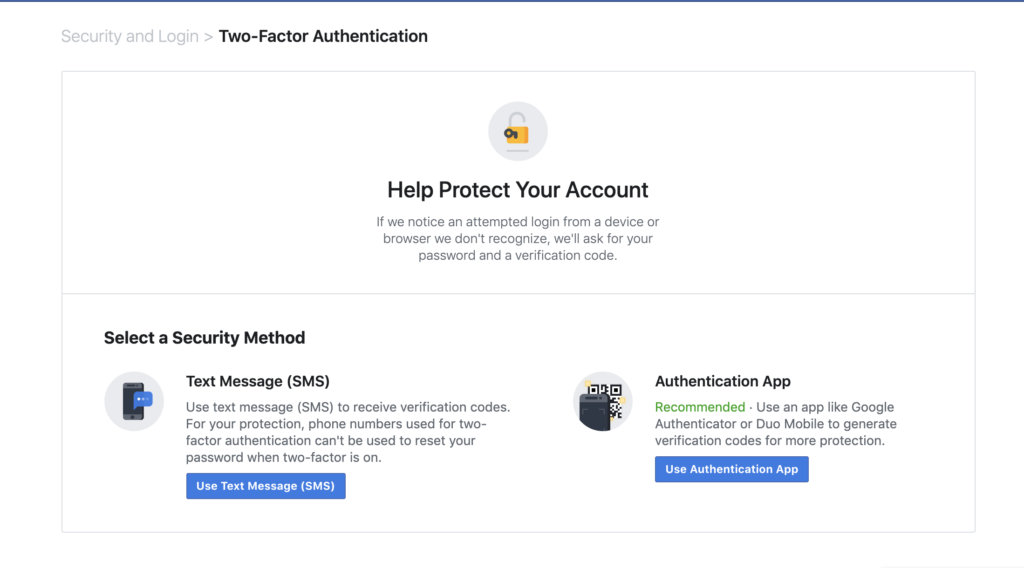Click the padlock and key icon
1024x568 pixels.
pos(517,131)
